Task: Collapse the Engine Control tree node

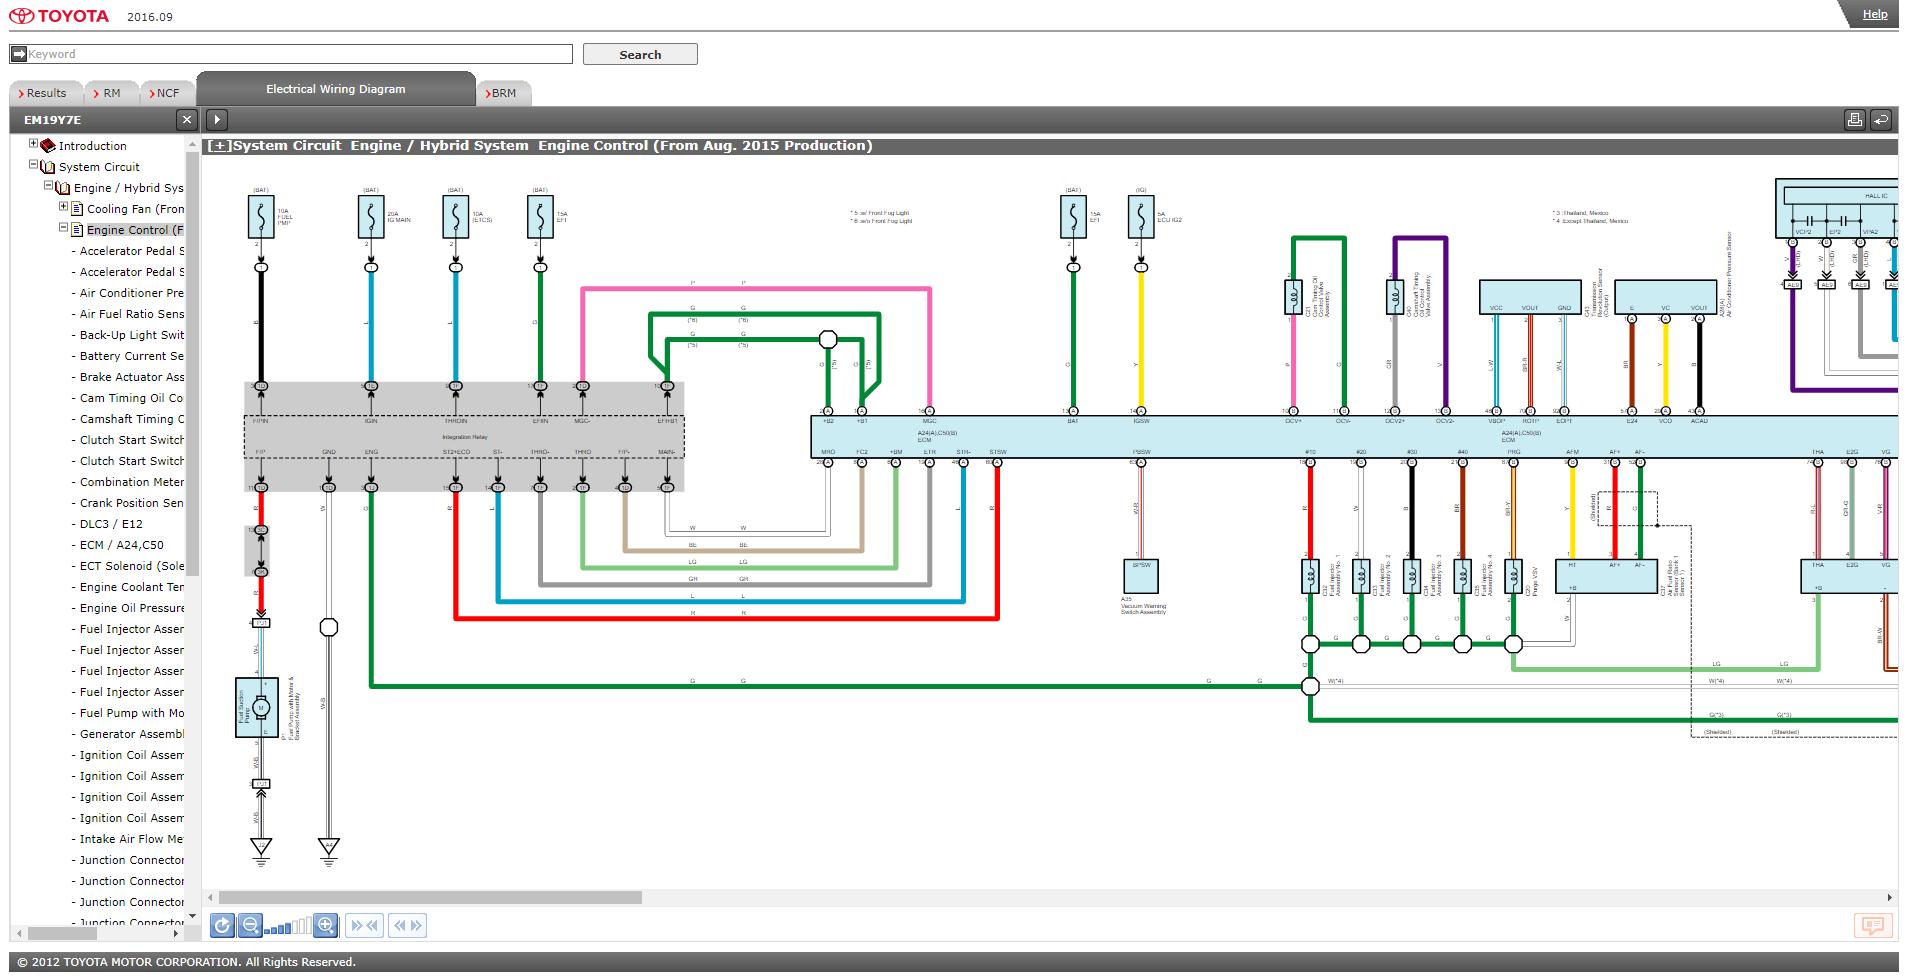Action: click(63, 228)
